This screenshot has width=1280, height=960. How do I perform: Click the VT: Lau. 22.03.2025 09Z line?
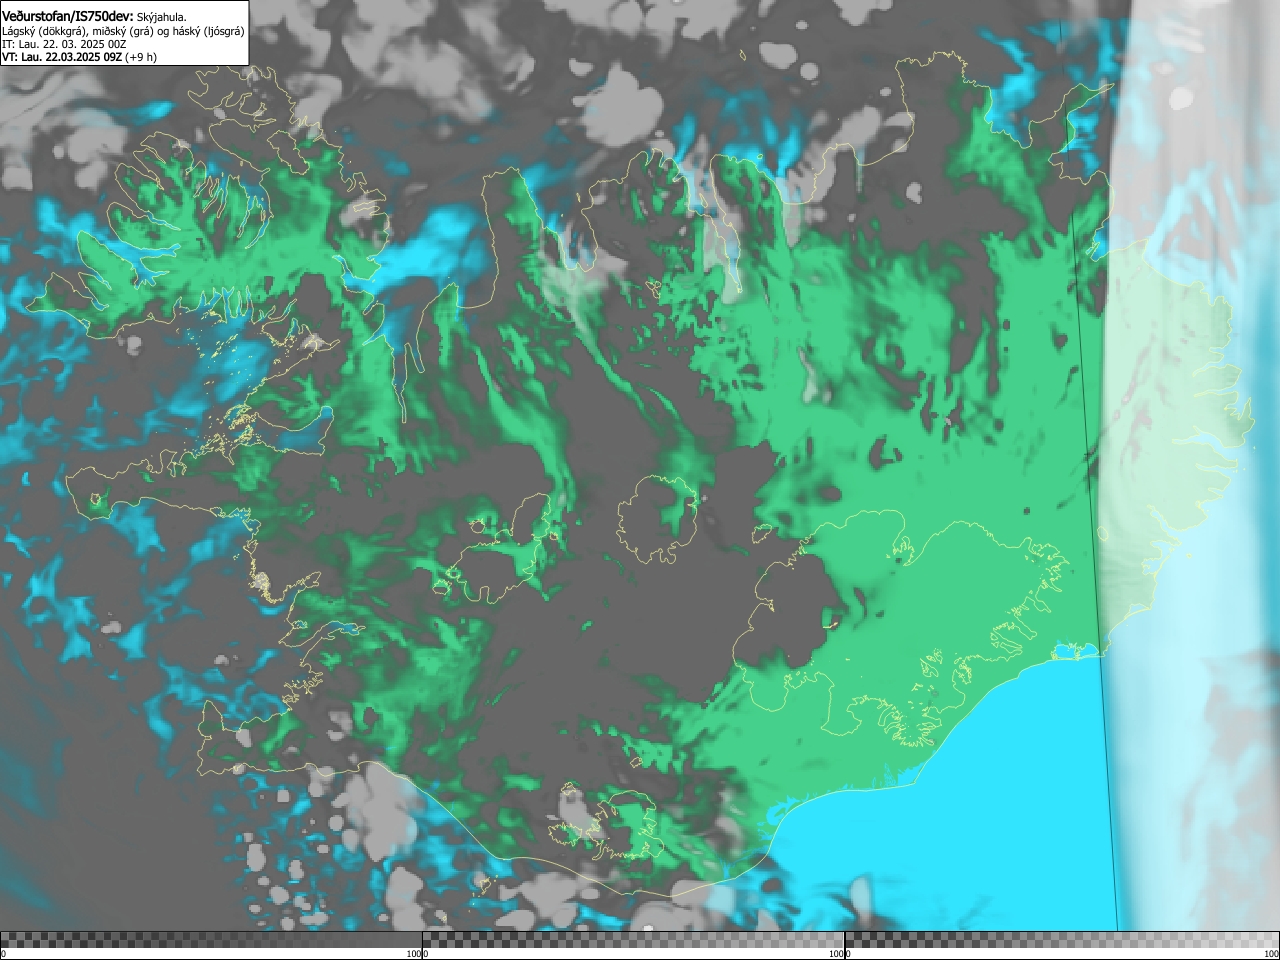tap(62, 57)
